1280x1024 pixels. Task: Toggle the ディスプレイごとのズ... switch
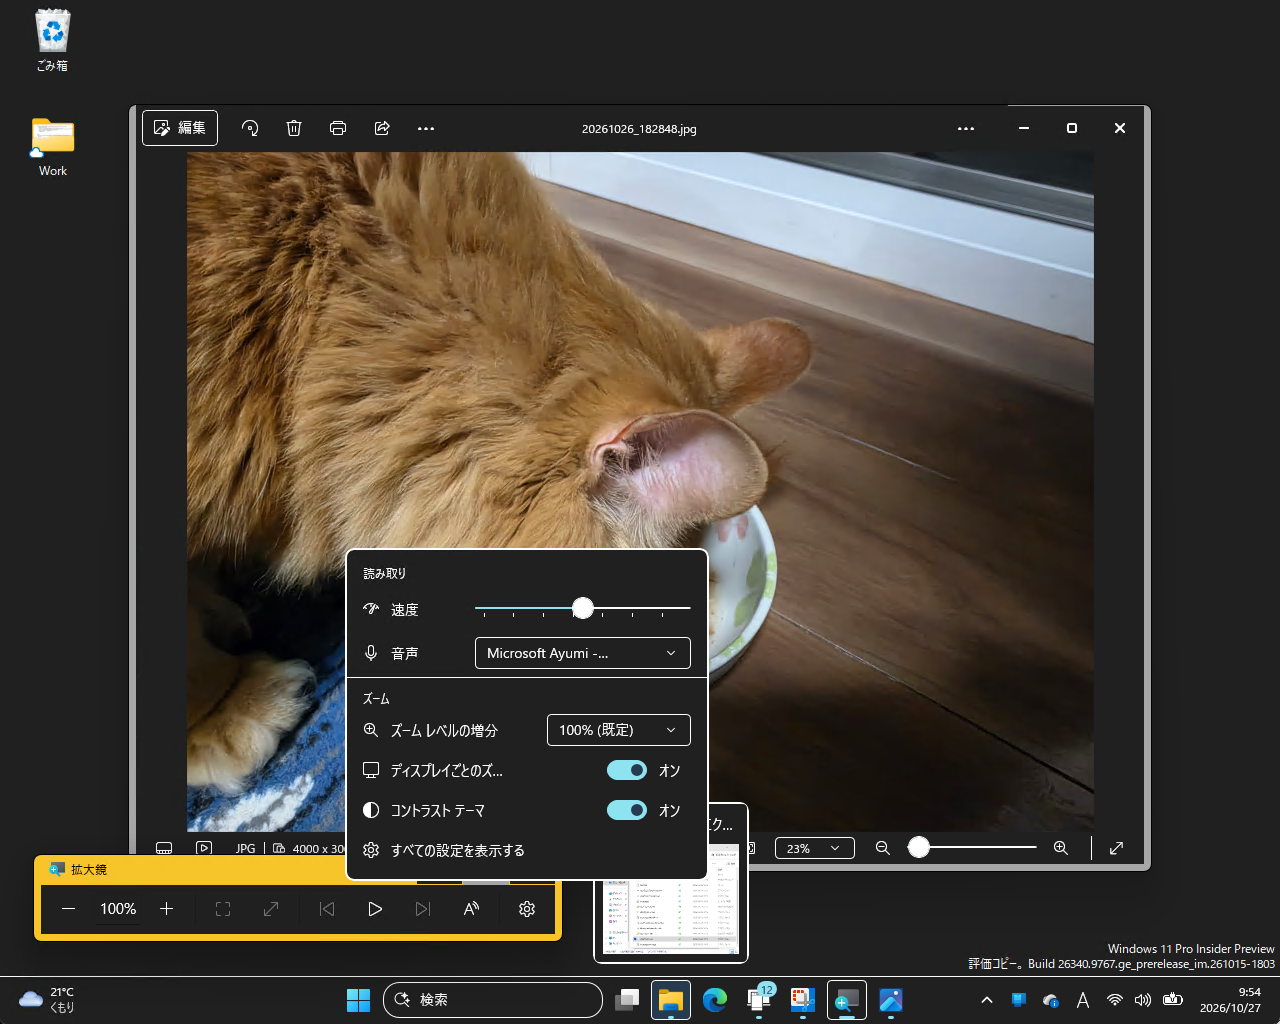[627, 770]
